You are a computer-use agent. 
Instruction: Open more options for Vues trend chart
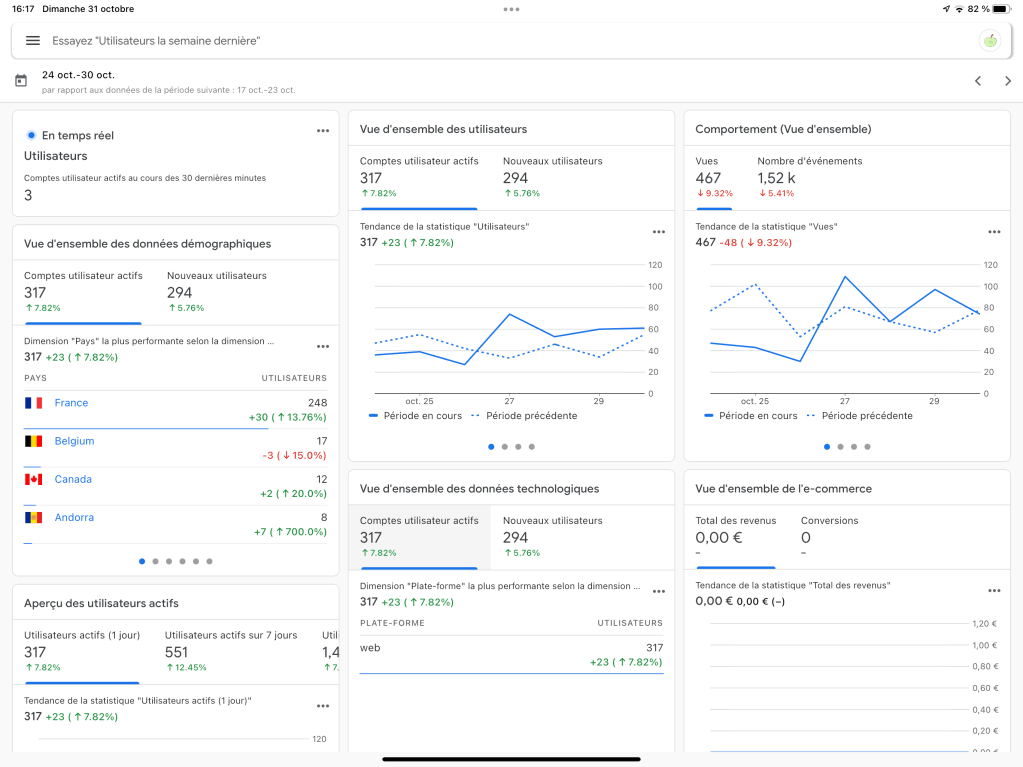coord(994,232)
